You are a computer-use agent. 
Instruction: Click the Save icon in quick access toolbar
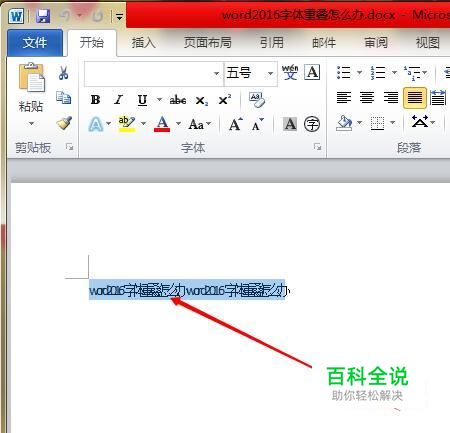pos(43,16)
